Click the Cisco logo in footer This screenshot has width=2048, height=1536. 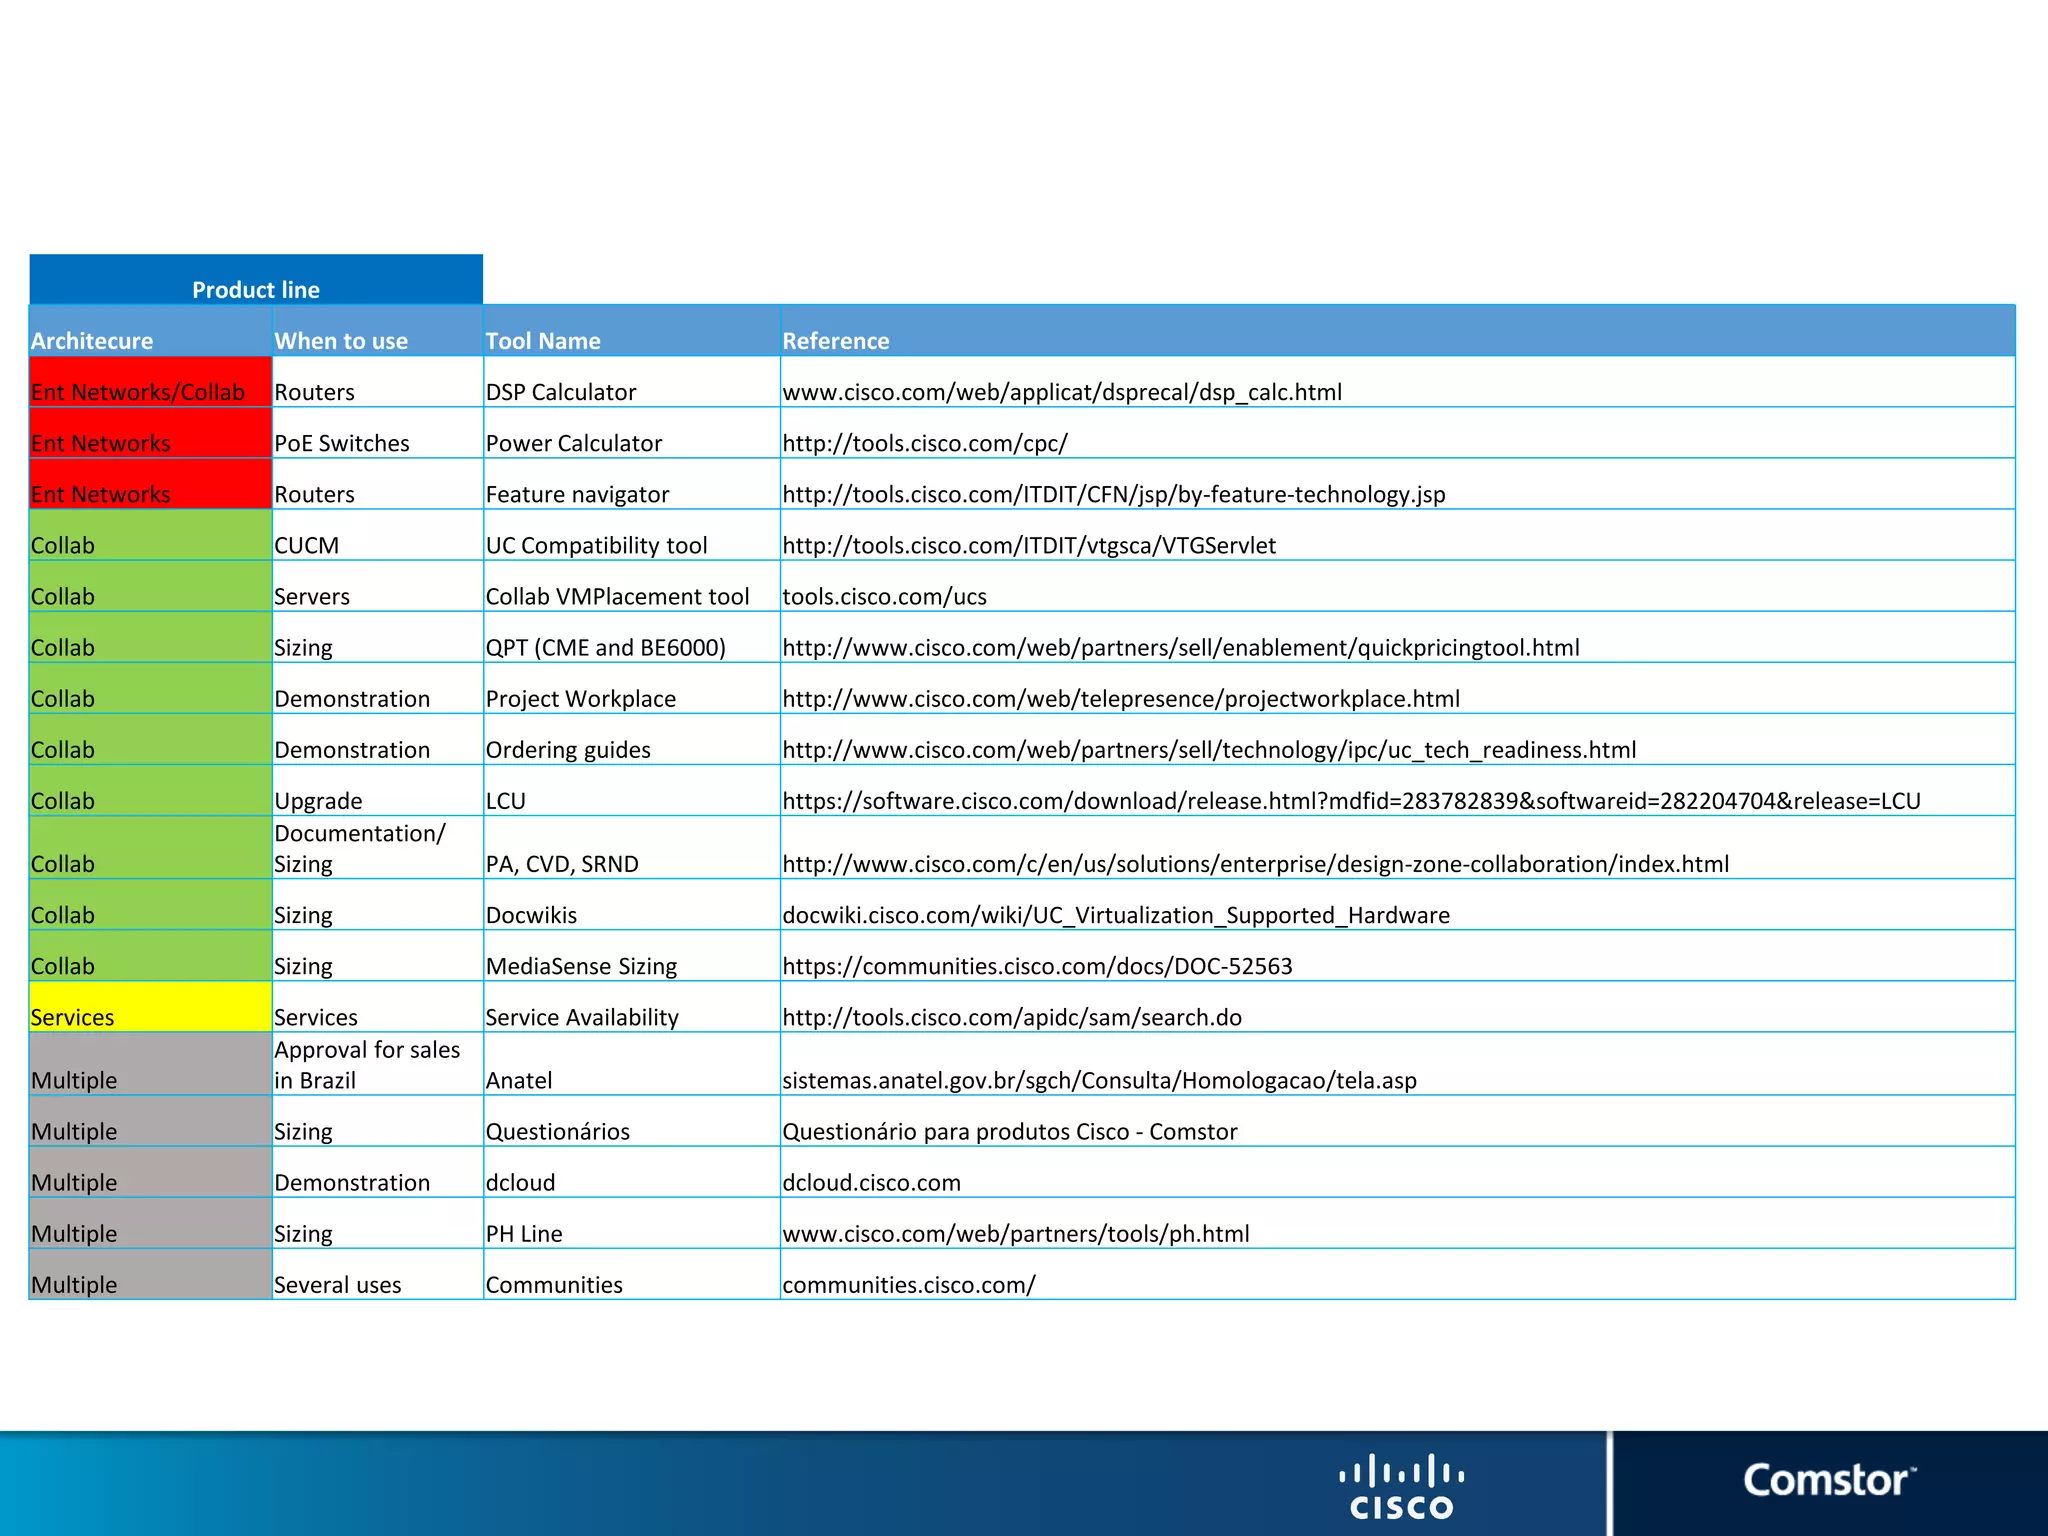point(1401,1486)
